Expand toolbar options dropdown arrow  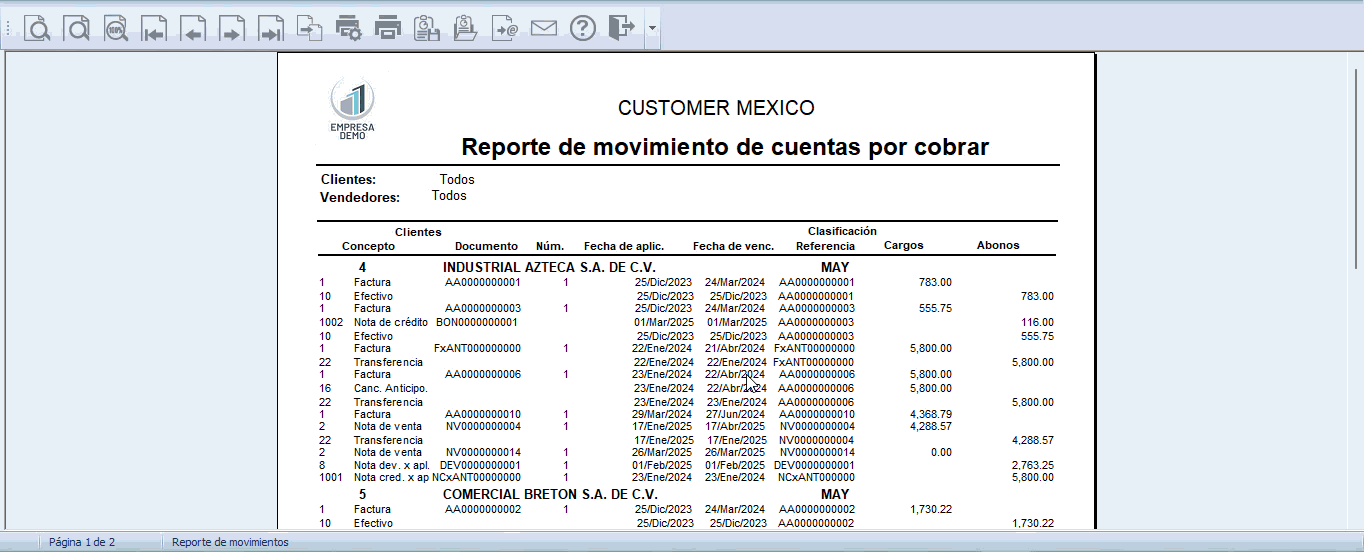(x=652, y=28)
